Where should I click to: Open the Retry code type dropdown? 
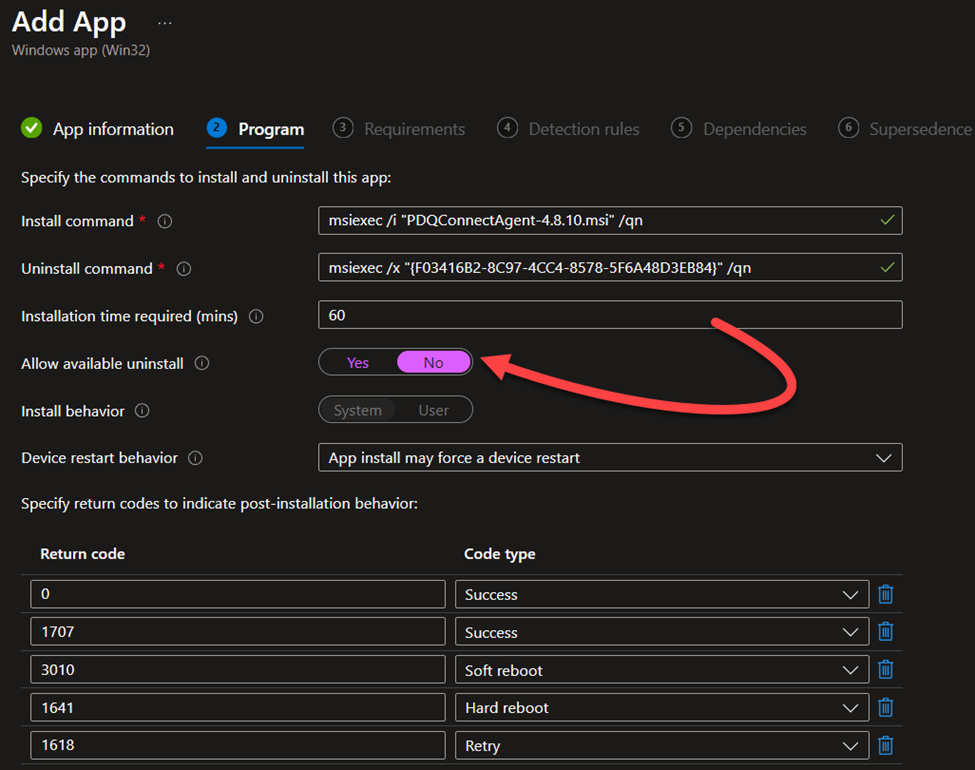(x=662, y=745)
